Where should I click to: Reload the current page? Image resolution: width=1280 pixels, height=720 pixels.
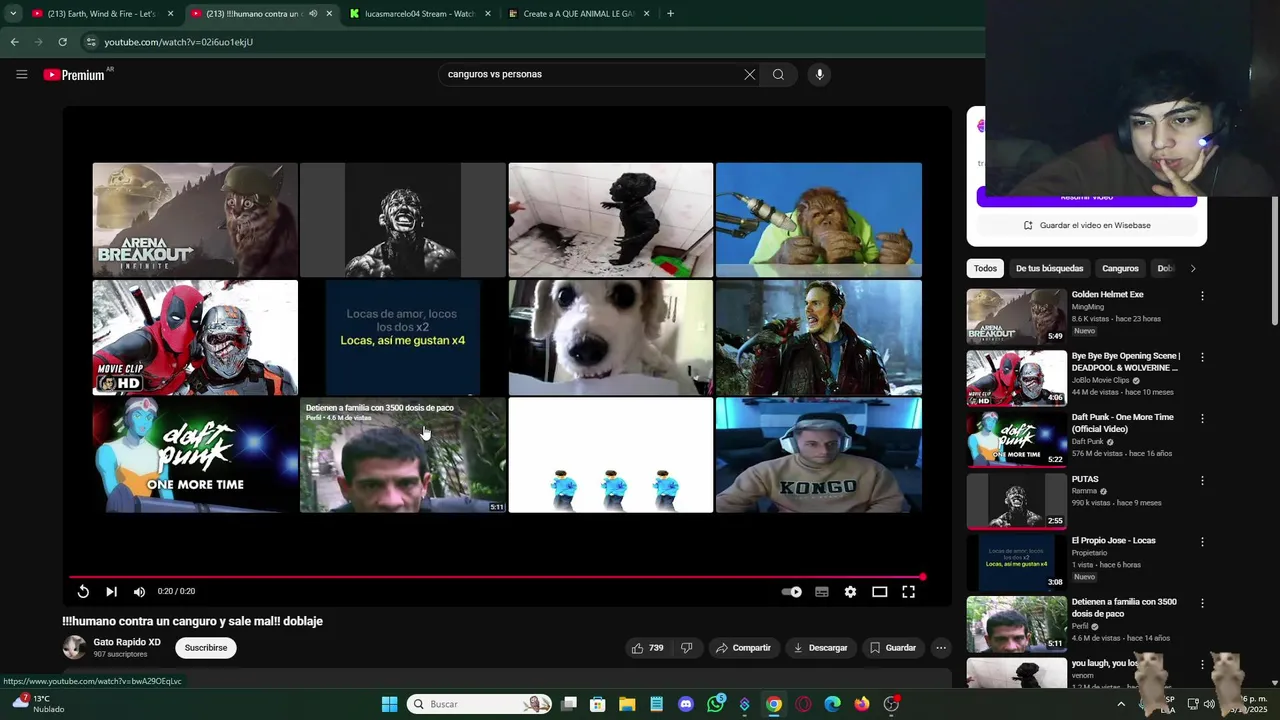(x=62, y=42)
